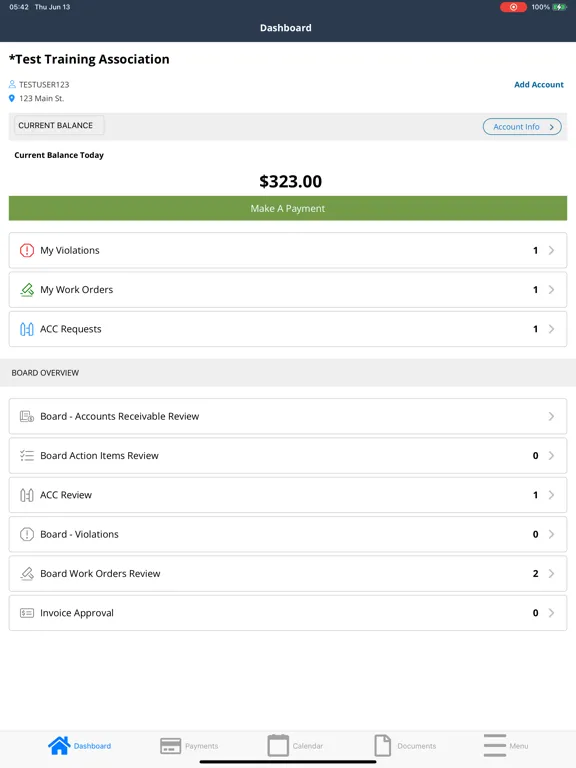576x768 pixels.
Task: Open the Calendar icon in bottom bar
Action: [278, 745]
